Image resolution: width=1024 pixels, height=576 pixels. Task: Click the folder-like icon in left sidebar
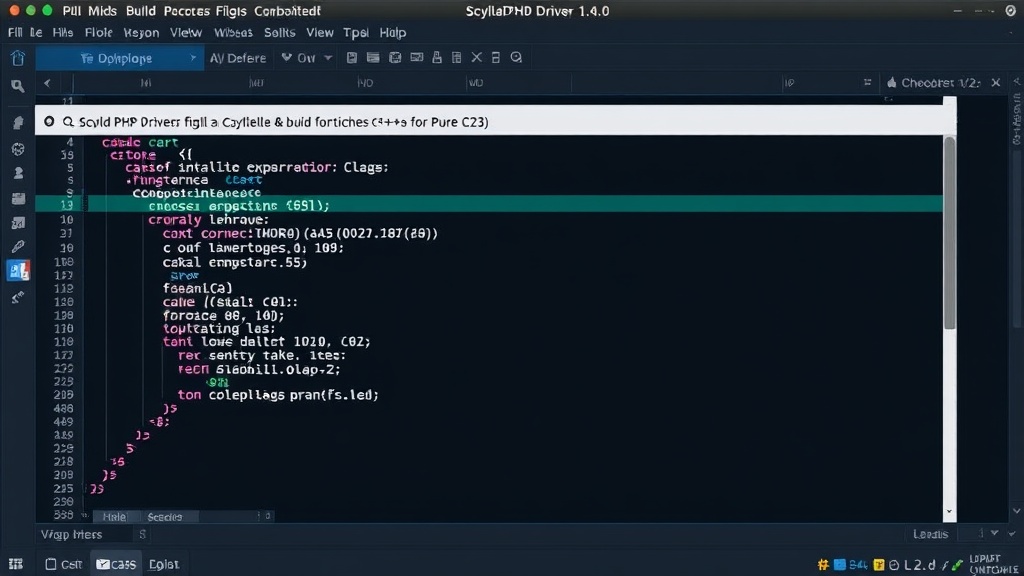(18, 198)
